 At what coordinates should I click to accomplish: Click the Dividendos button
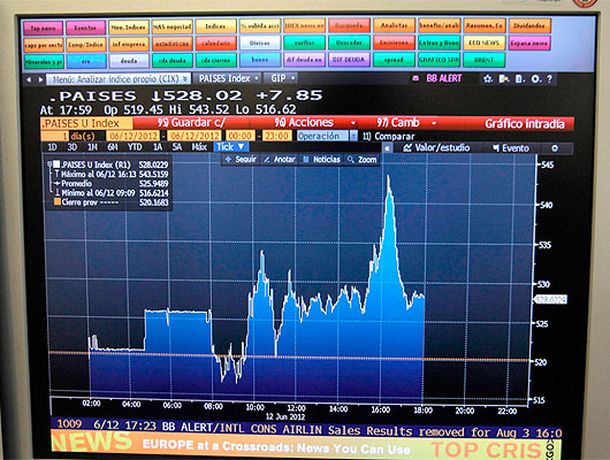[x=529, y=26]
